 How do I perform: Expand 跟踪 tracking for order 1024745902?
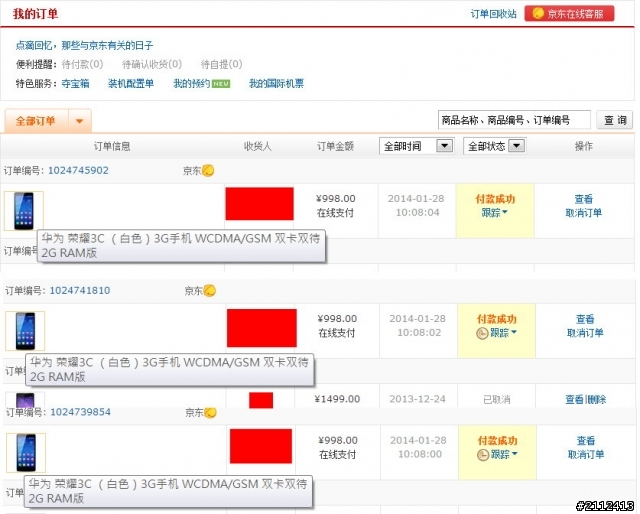[494, 213]
